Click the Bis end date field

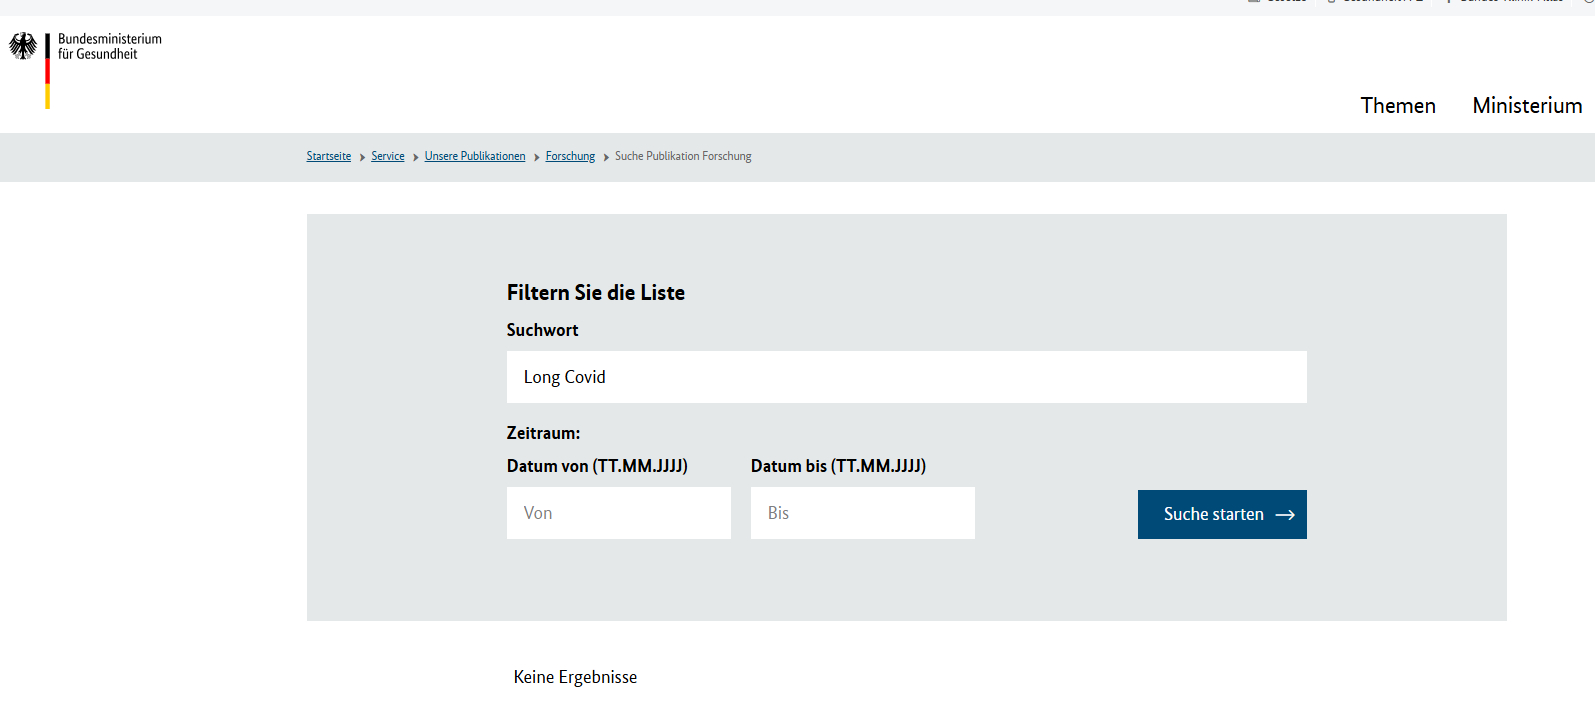tap(862, 513)
